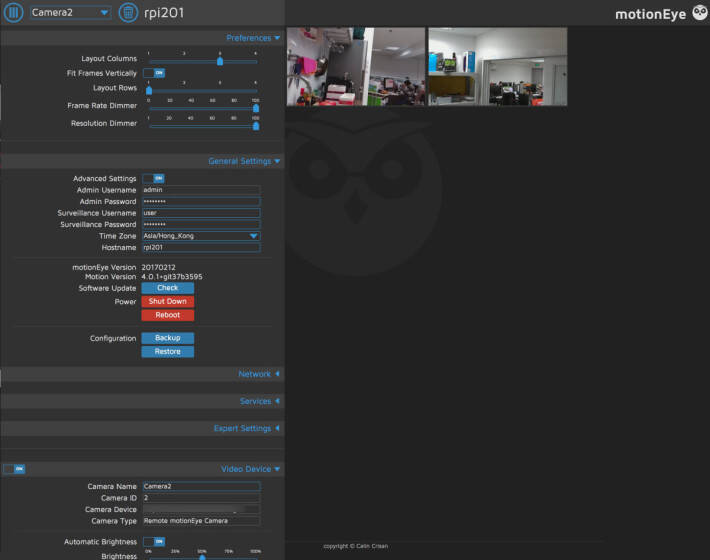Click the Camera Name input field

click(x=201, y=486)
